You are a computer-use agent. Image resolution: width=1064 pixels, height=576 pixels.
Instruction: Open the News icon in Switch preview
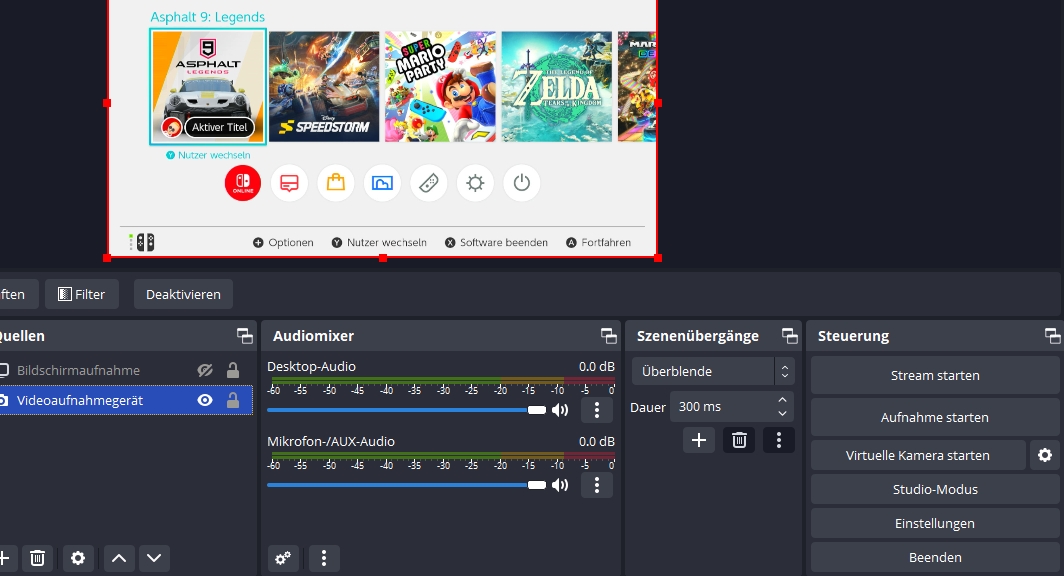point(289,183)
